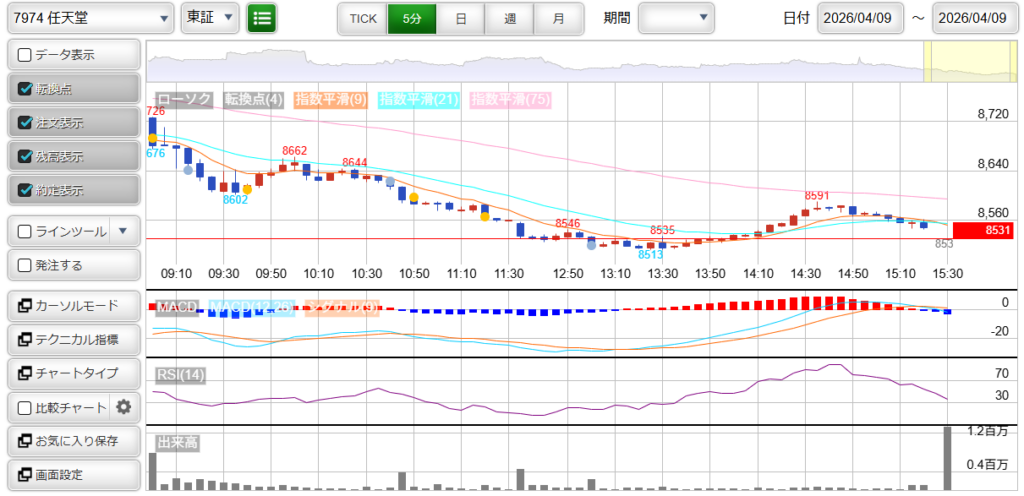Click the 転換点(4) legend label

254,99
